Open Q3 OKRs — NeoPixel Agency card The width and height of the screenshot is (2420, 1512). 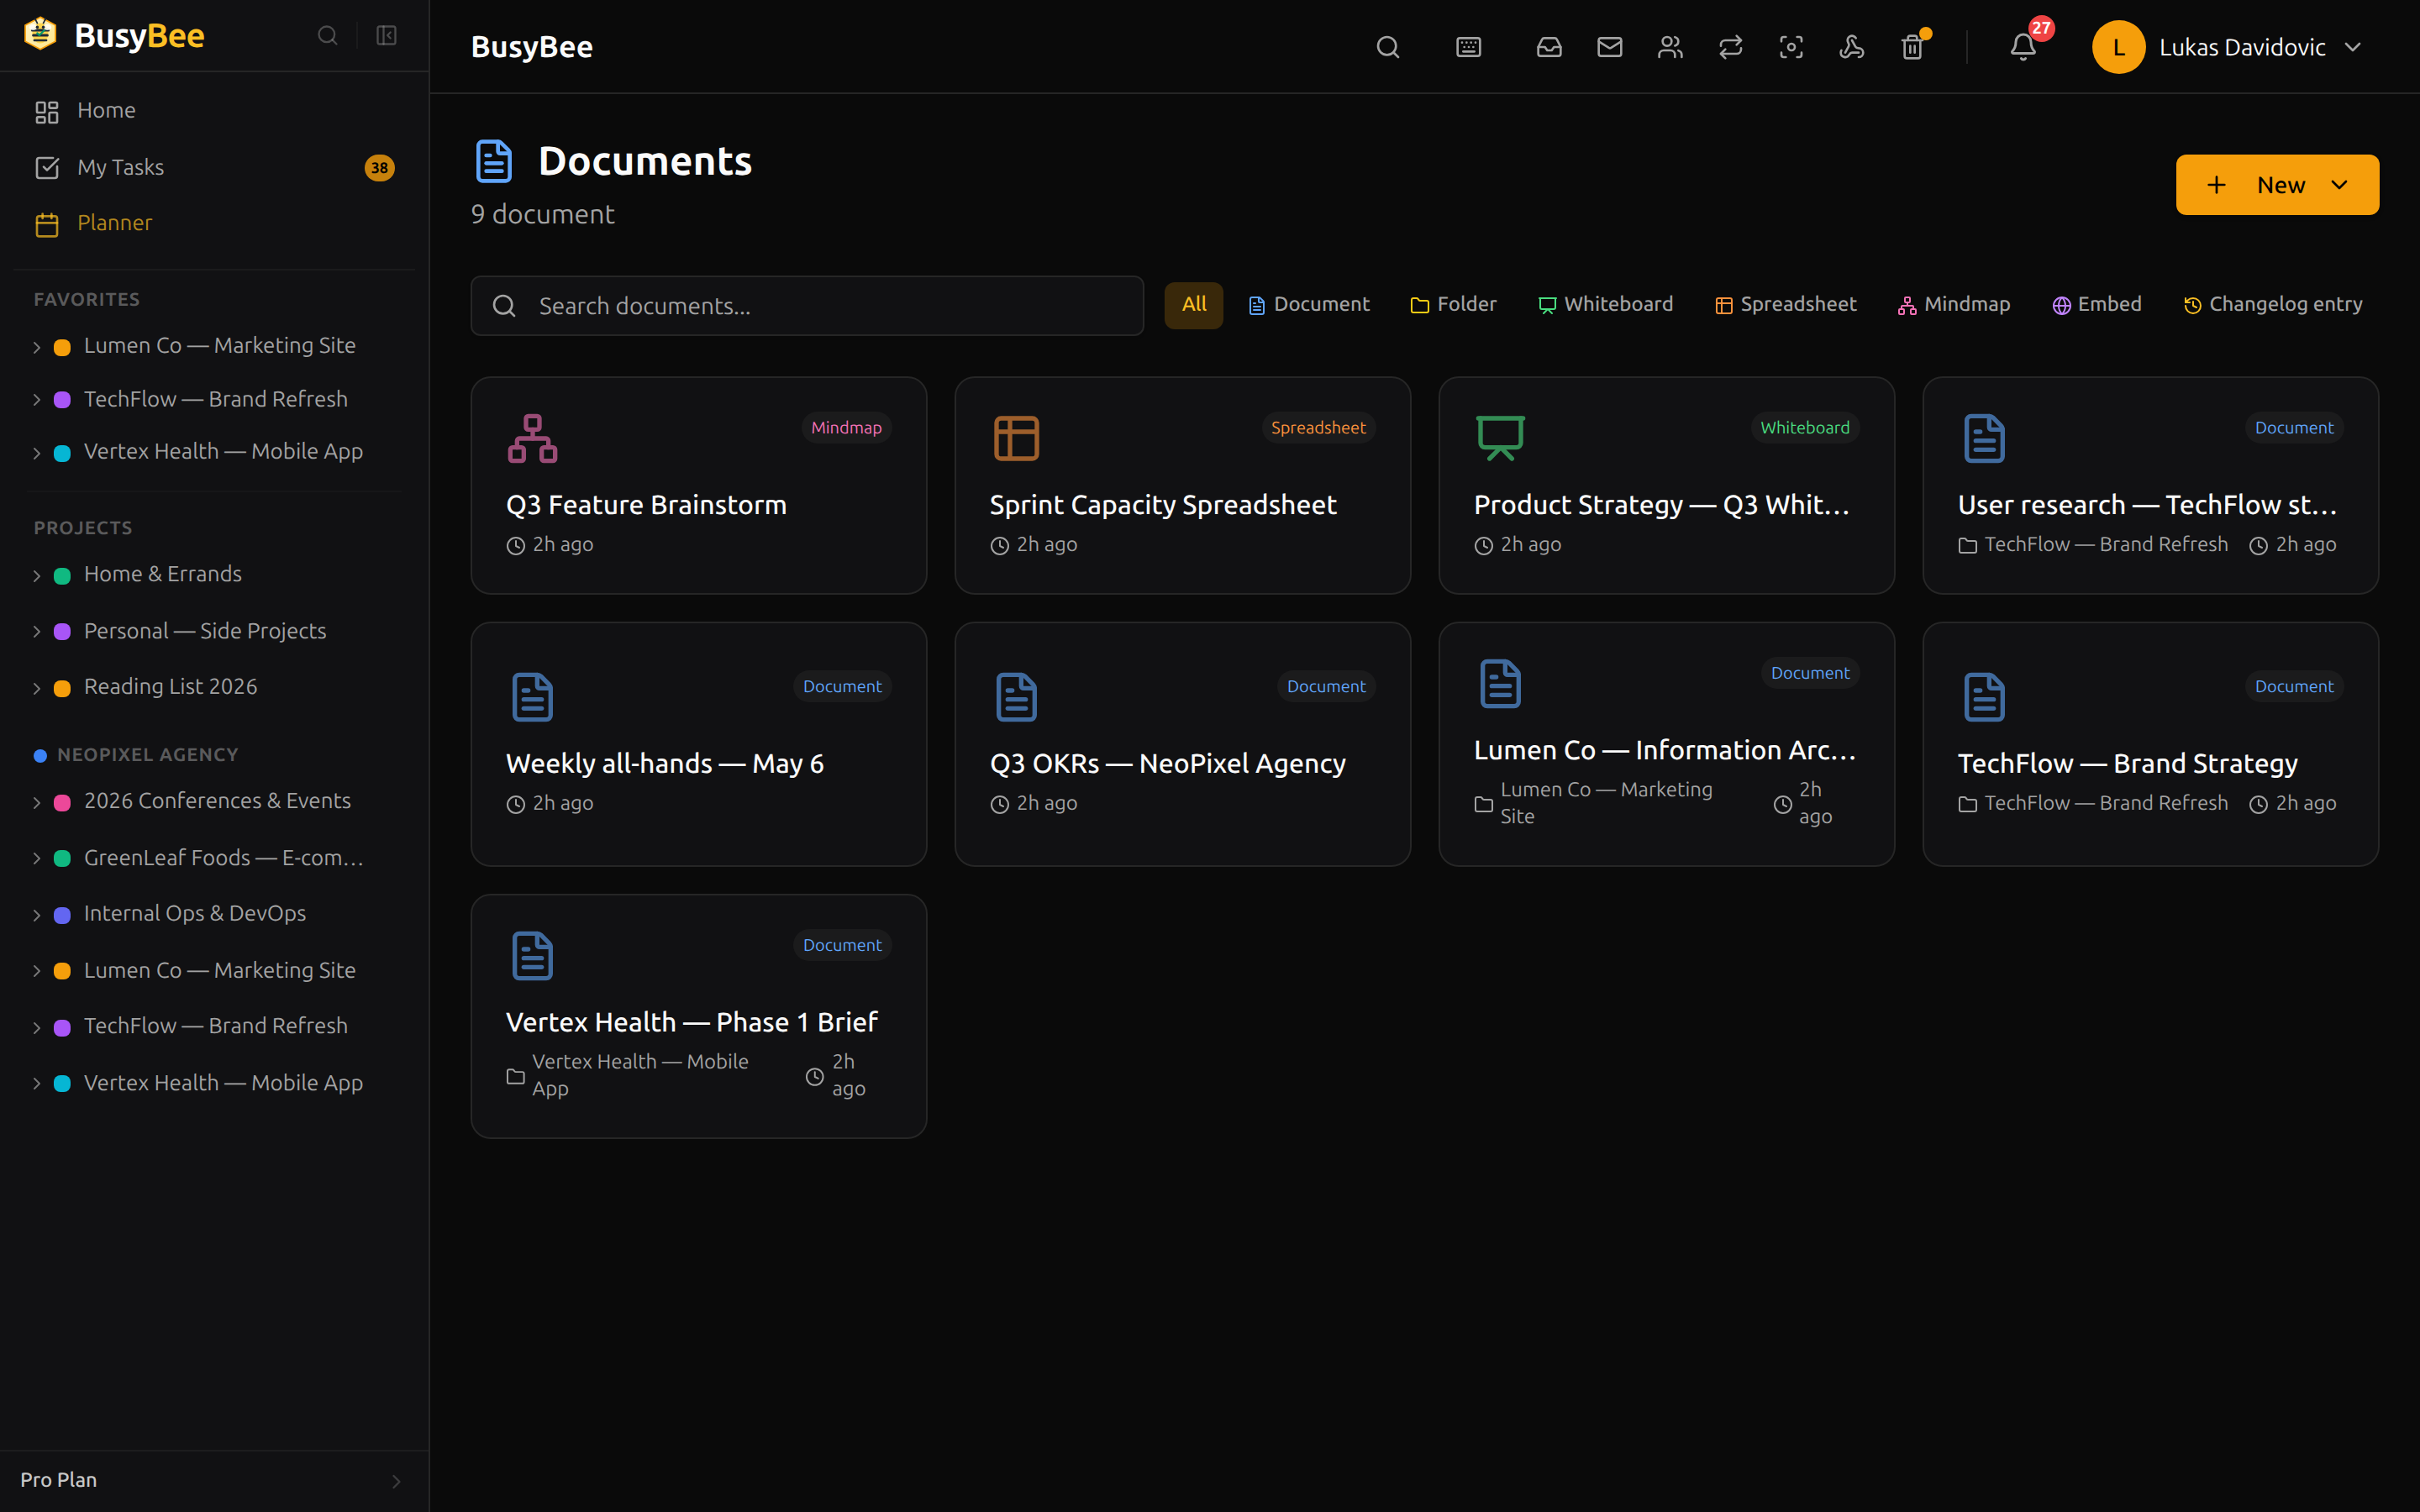pyautogui.click(x=1182, y=744)
